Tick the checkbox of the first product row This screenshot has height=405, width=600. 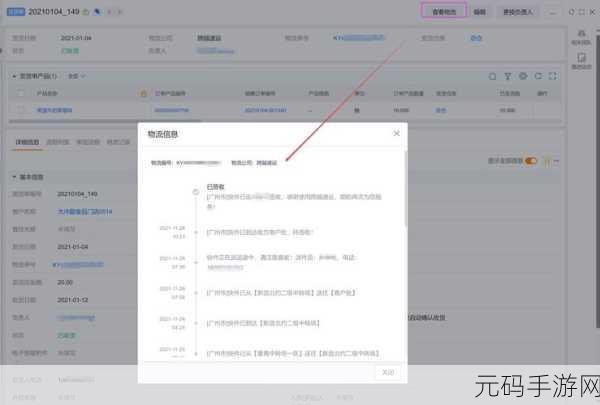point(21,110)
